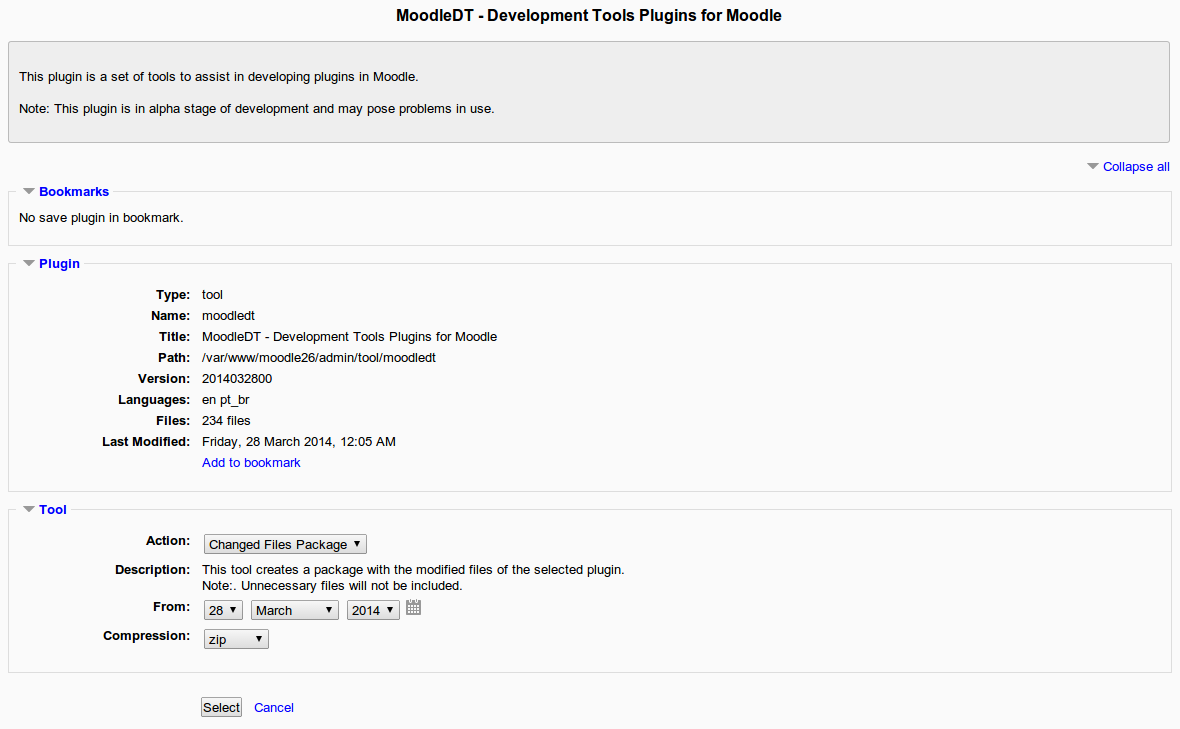Open the Changed Files Package action dropdown
1180x729 pixels.
coord(284,543)
